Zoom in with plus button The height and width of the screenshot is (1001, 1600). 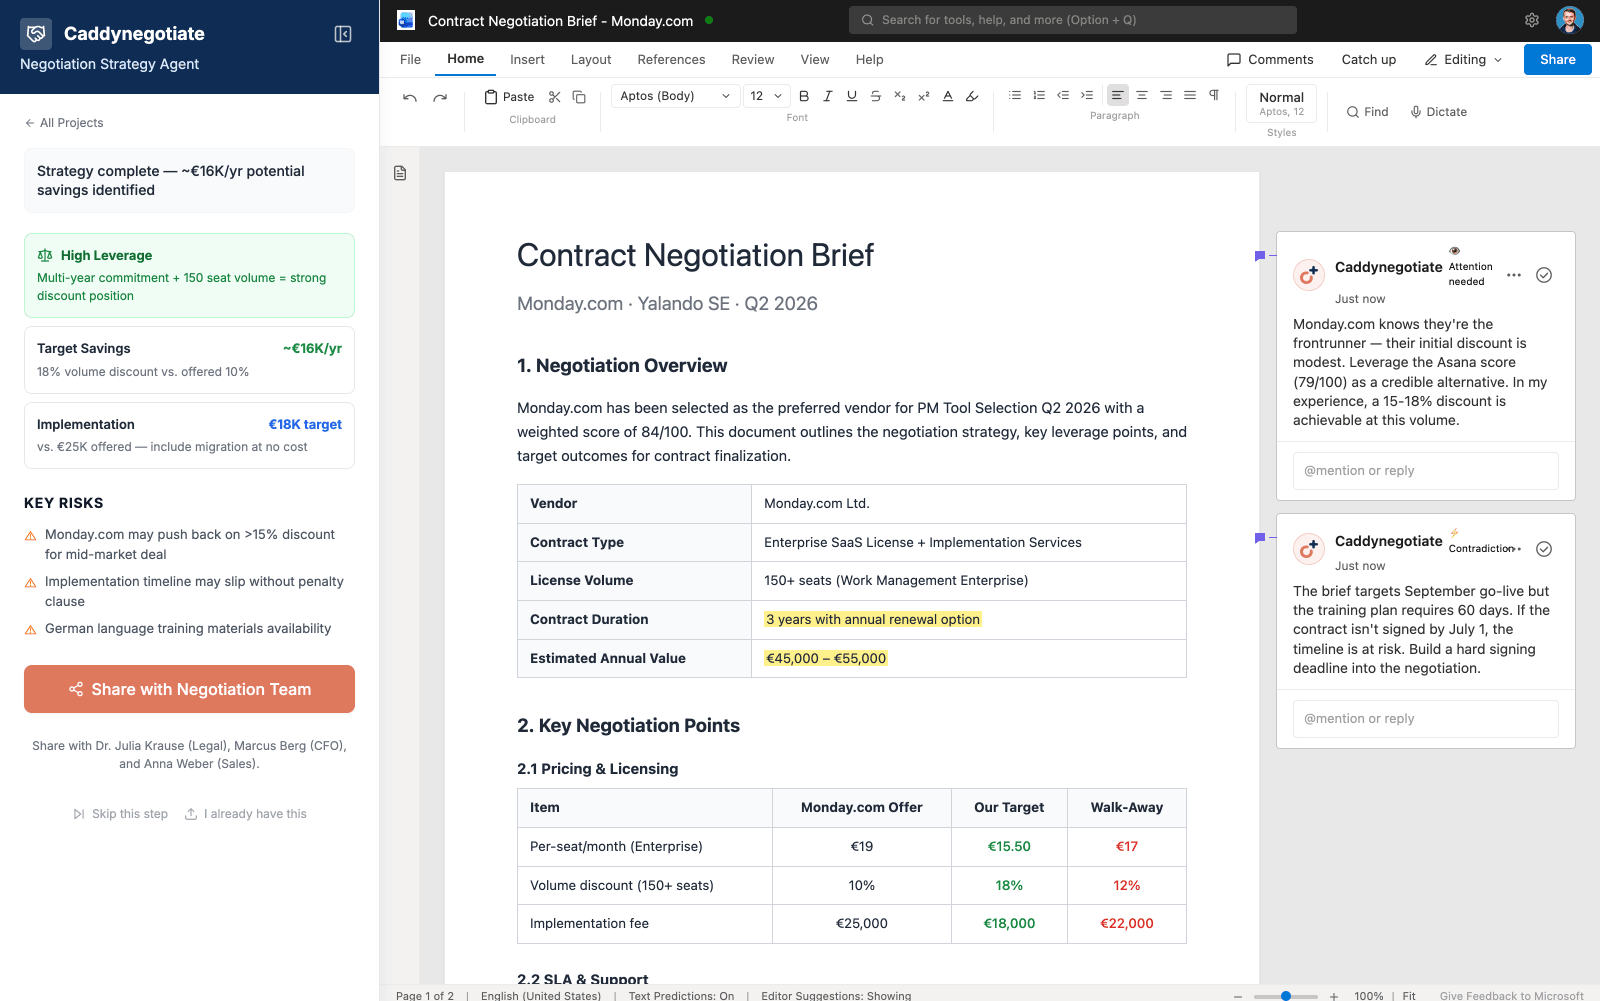(x=1334, y=996)
